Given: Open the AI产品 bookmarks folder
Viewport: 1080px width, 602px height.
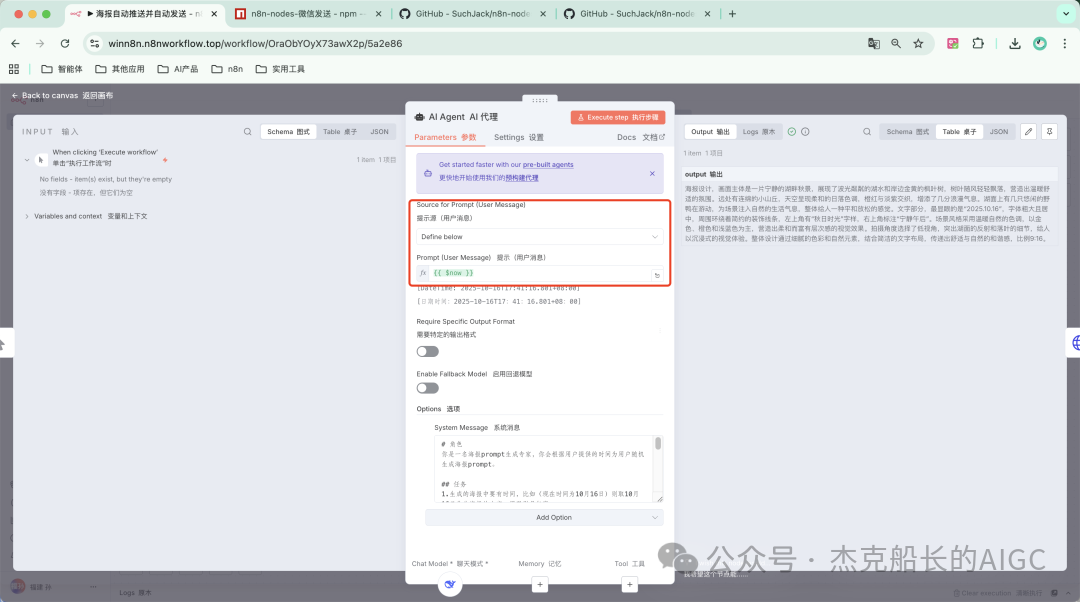Looking at the screenshot, I should click(178, 69).
